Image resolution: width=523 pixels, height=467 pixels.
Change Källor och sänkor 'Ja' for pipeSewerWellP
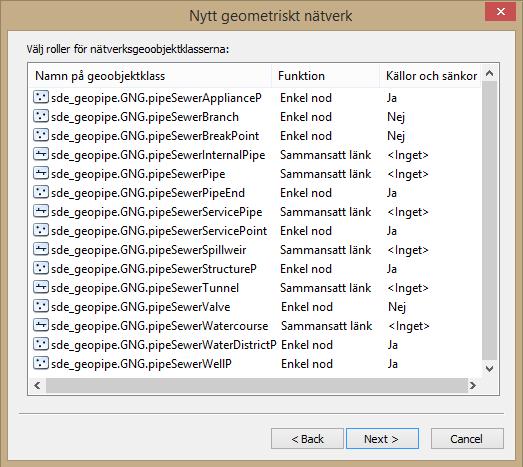coord(393,364)
